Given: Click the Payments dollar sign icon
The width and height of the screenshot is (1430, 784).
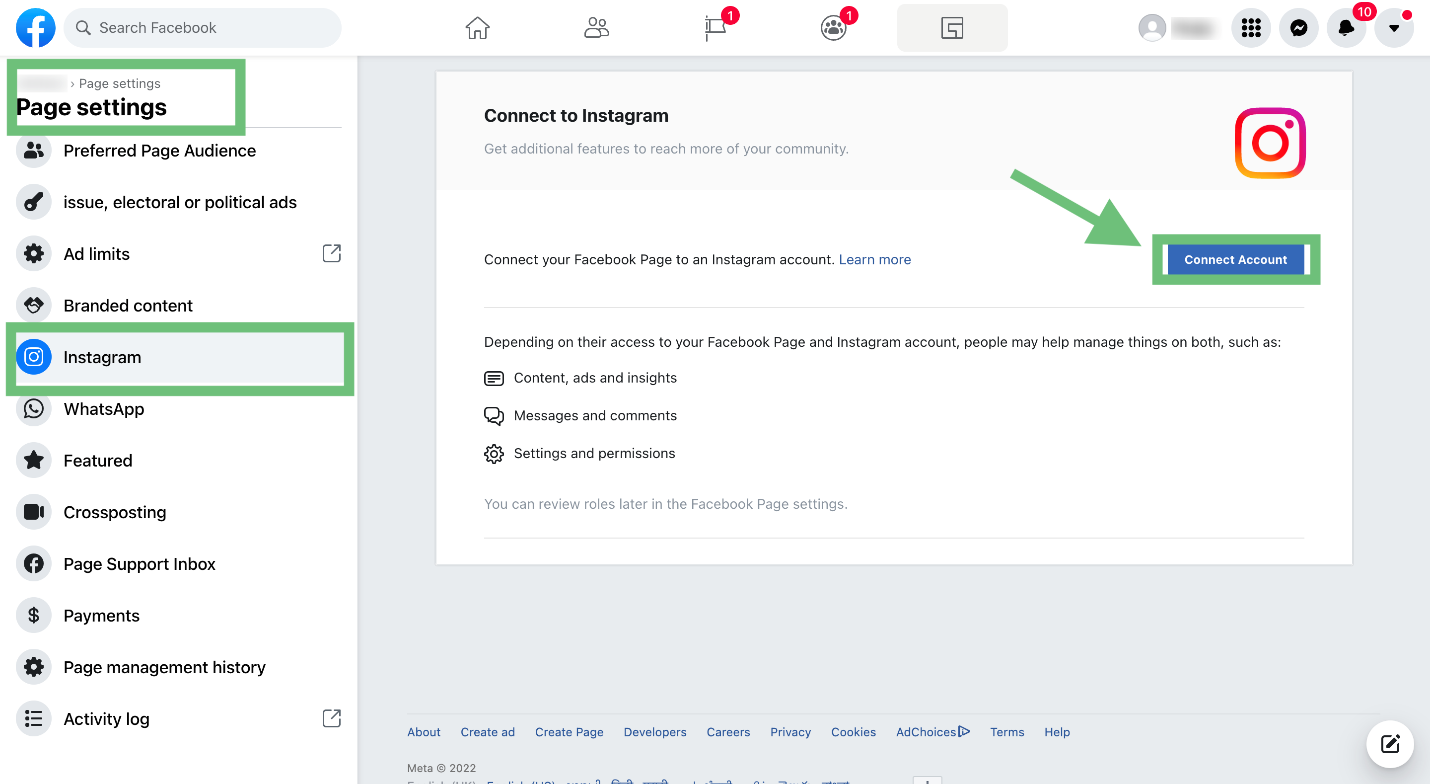Looking at the screenshot, I should coord(34,616).
